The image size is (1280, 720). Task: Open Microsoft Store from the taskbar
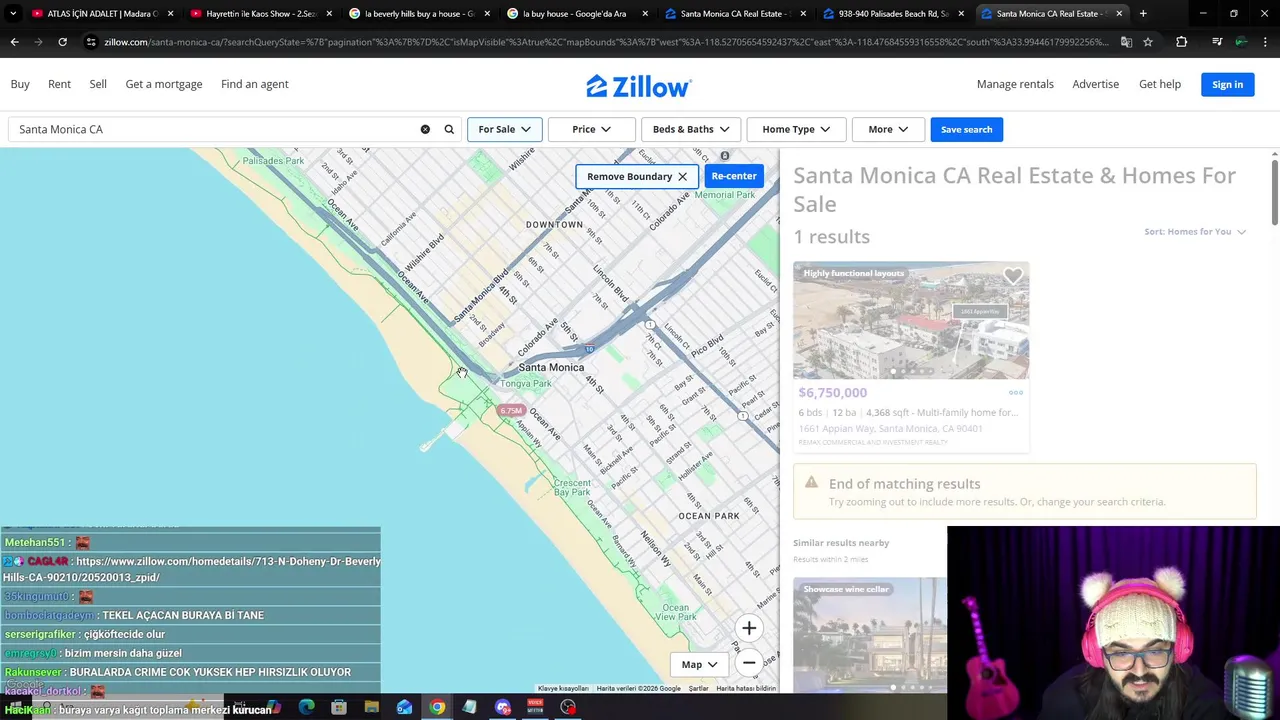point(339,707)
